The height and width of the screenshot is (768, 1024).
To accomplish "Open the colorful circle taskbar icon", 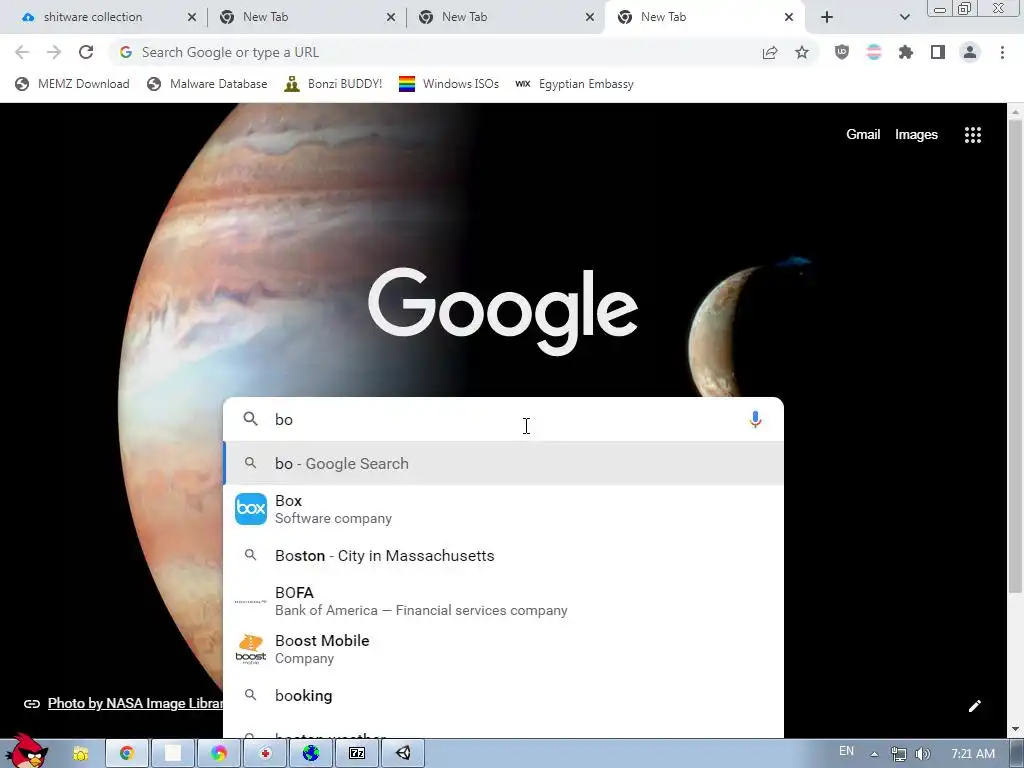I will (219, 754).
